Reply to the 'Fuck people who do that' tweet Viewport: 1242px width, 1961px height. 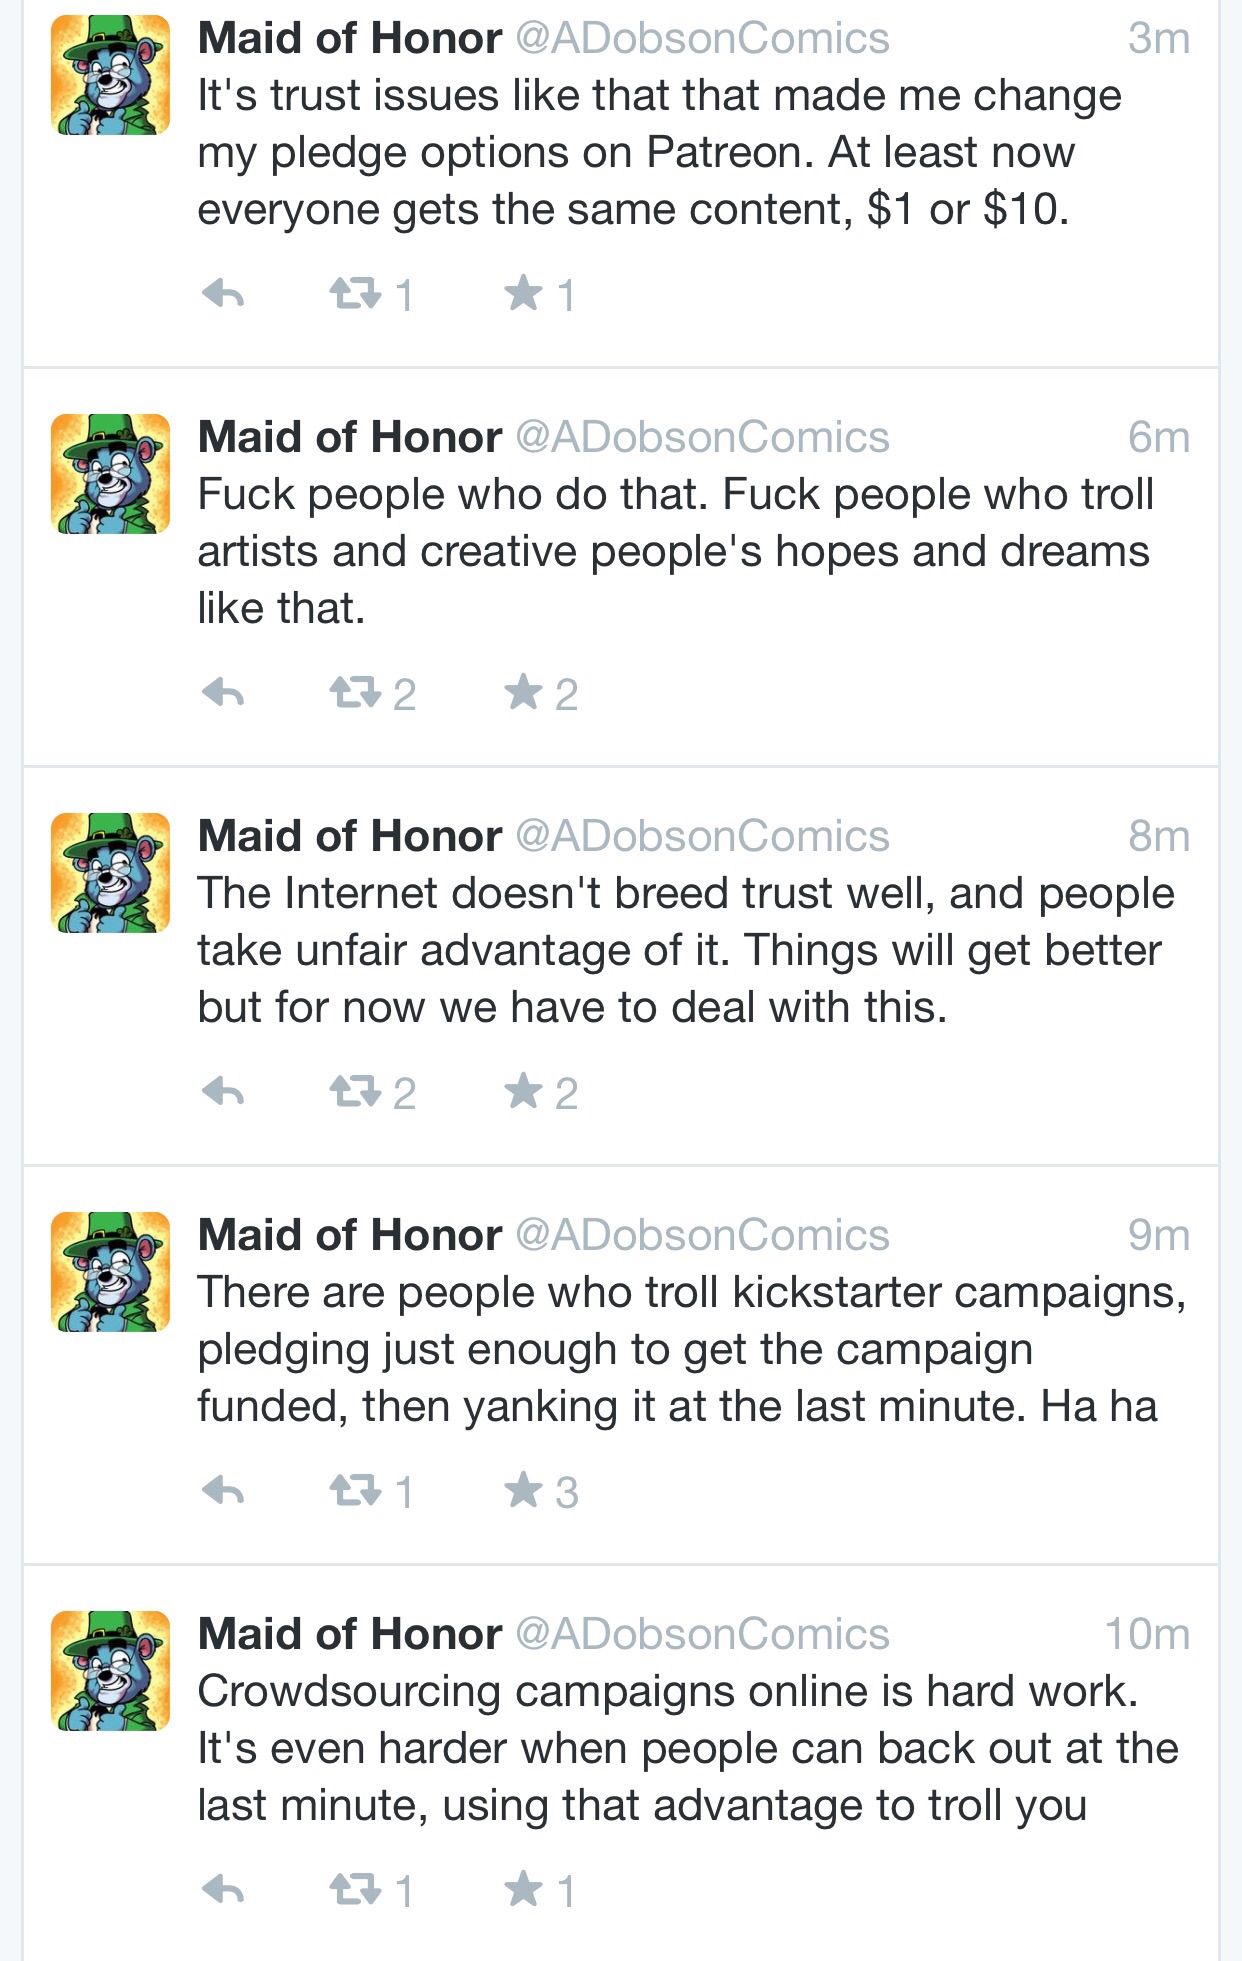pos(223,693)
